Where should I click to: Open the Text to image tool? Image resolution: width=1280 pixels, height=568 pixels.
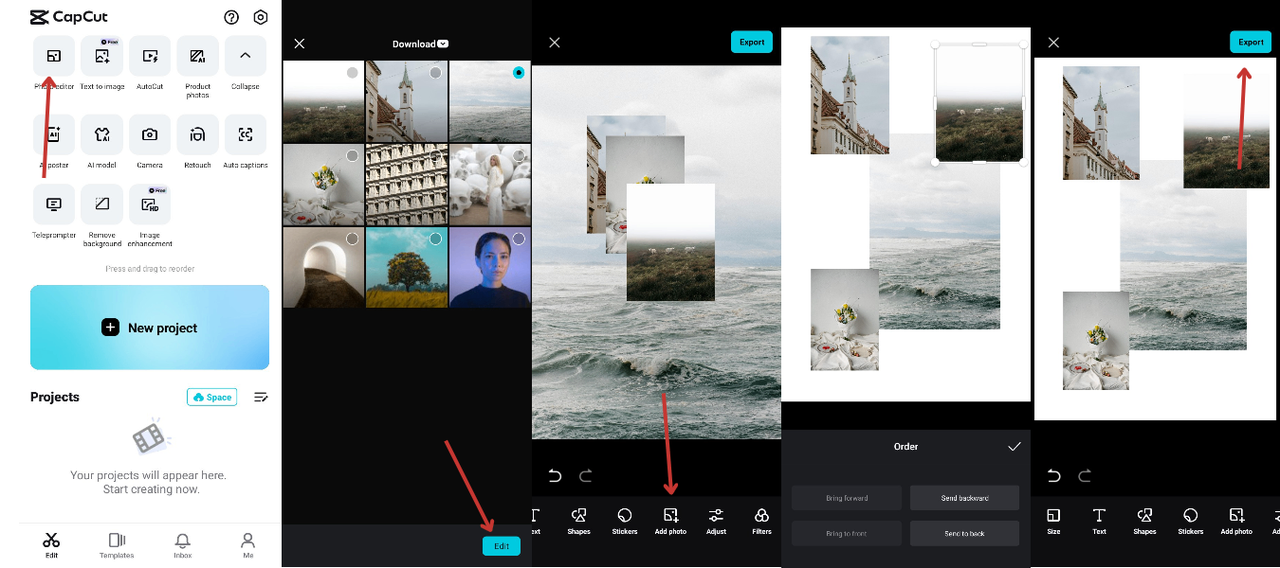[x=102, y=56]
